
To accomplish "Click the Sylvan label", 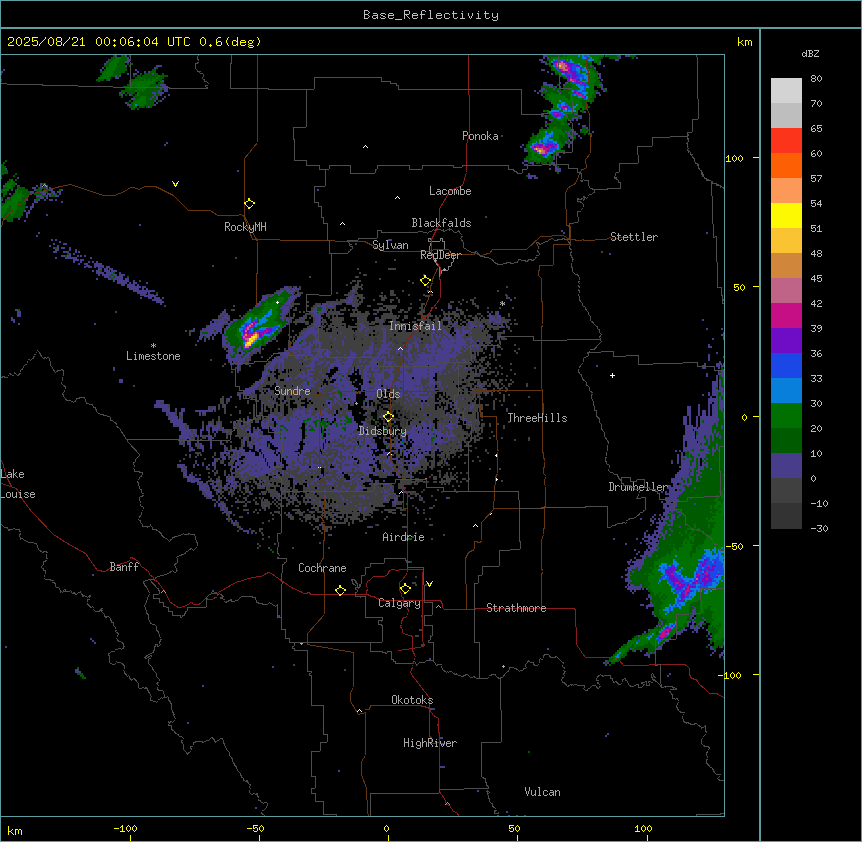I will (x=390, y=245).
